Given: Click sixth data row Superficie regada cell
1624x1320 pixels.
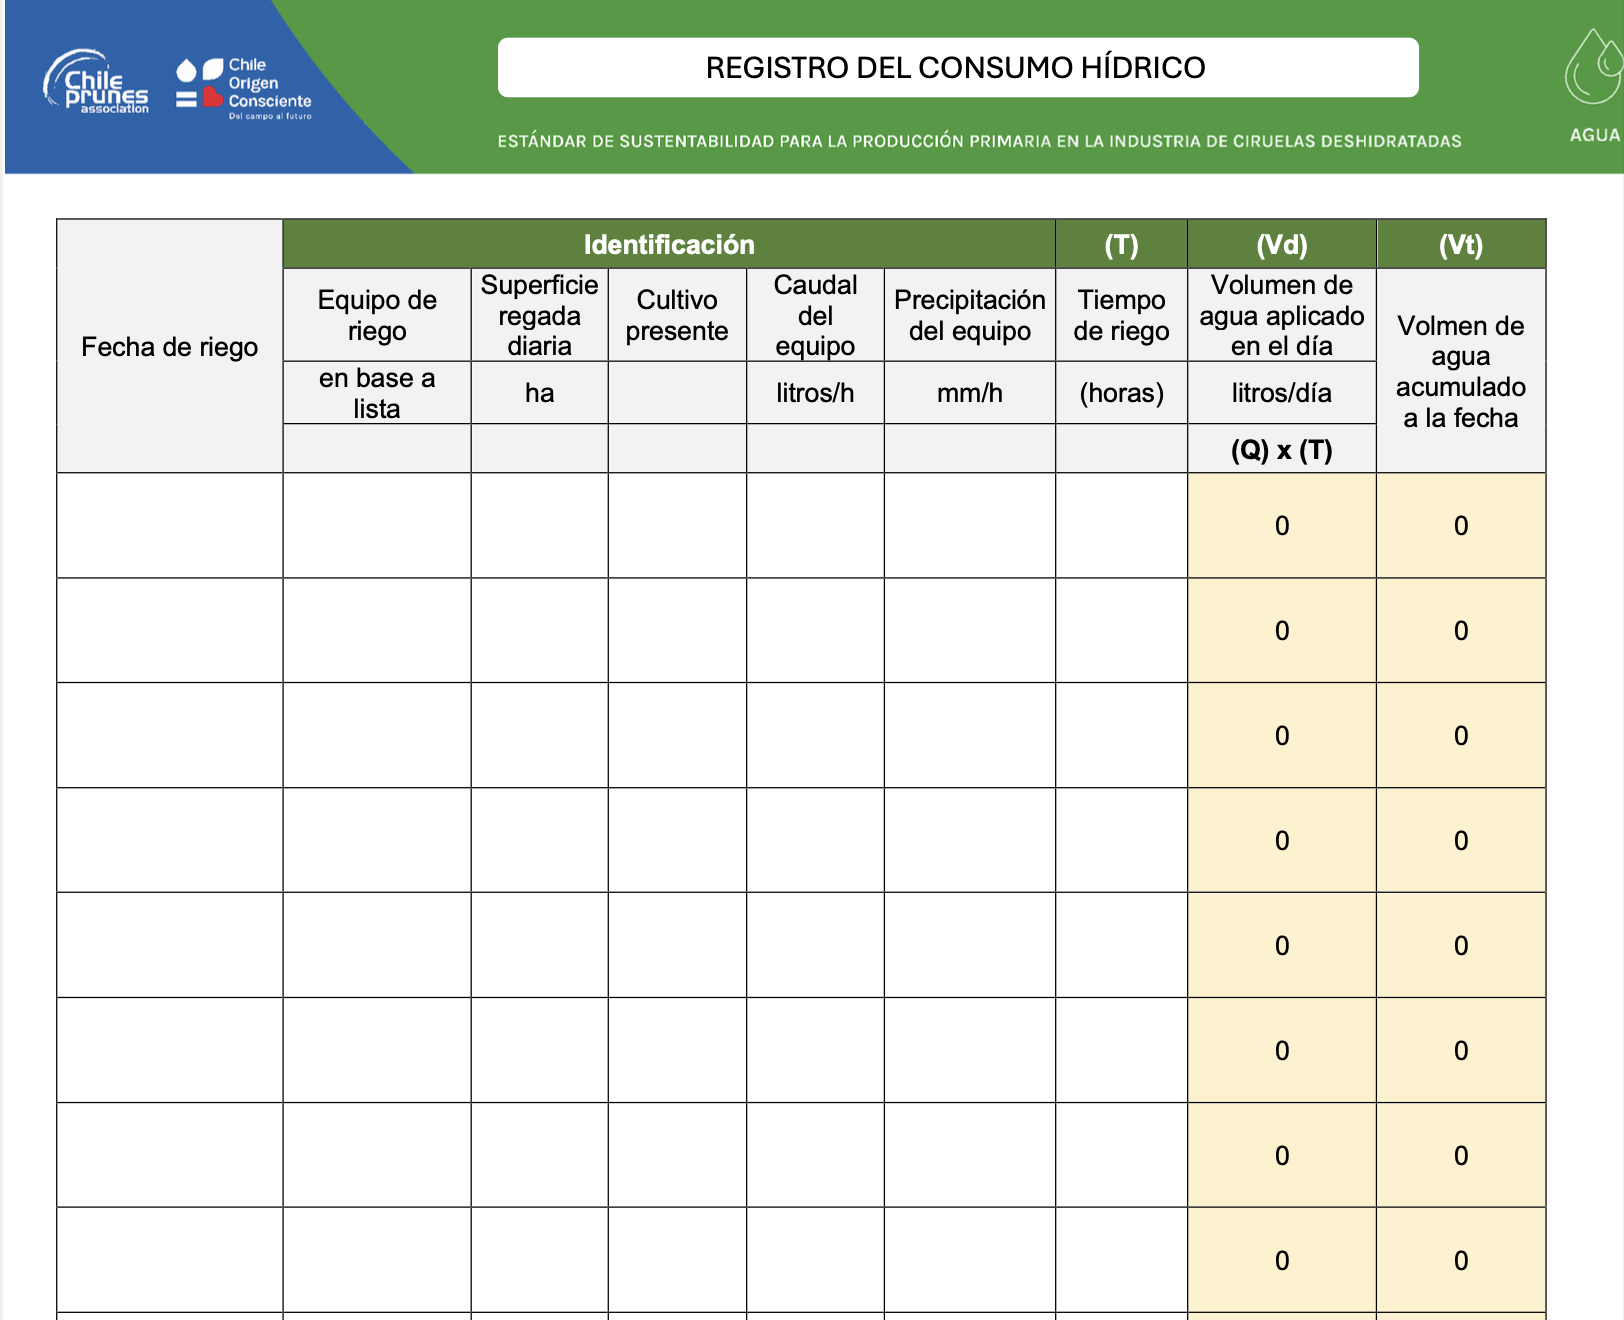Looking at the screenshot, I should click(x=540, y=1050).
